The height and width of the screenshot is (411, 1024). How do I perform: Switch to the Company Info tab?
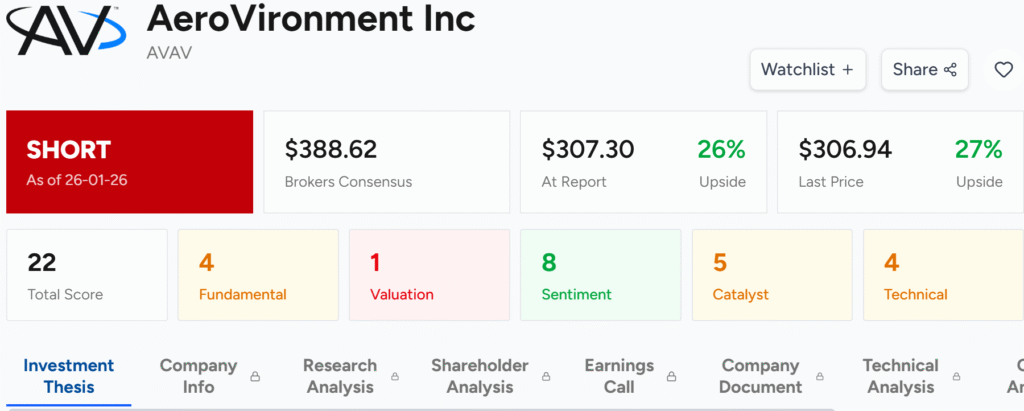pyautogui.click(x=198, y=376)
